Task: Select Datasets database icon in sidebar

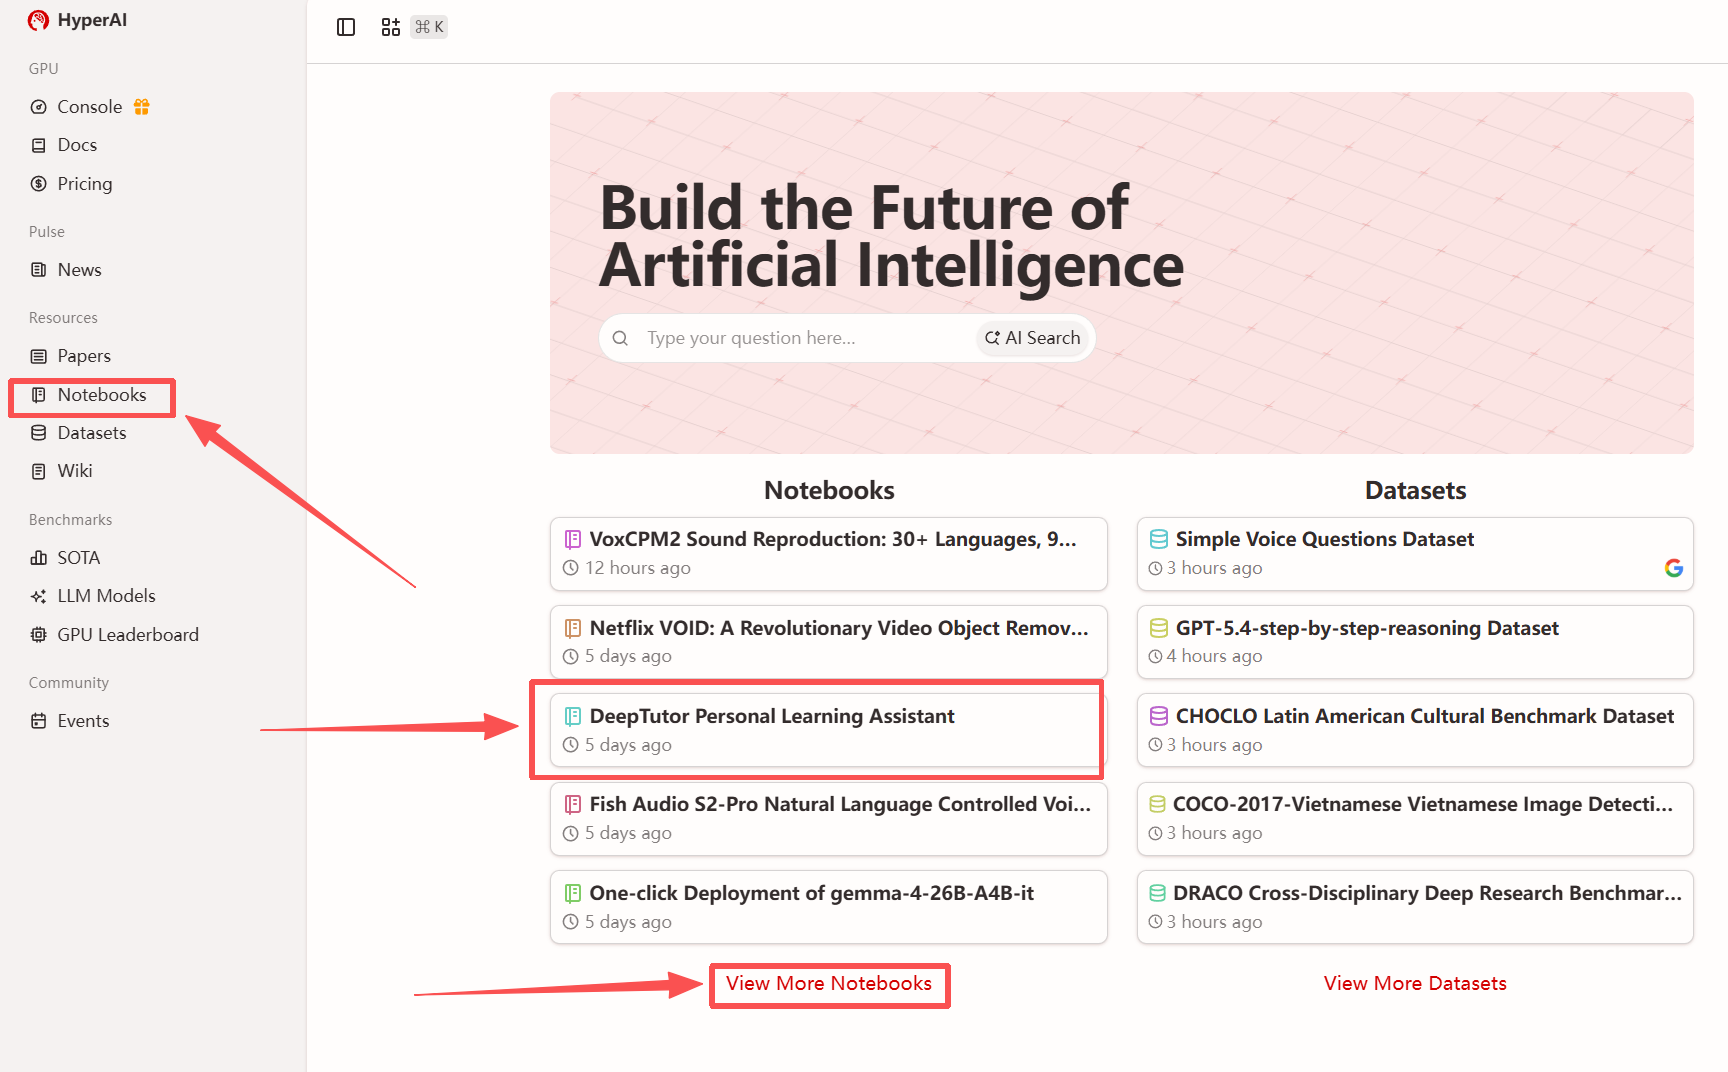Action: coord(39,433)
